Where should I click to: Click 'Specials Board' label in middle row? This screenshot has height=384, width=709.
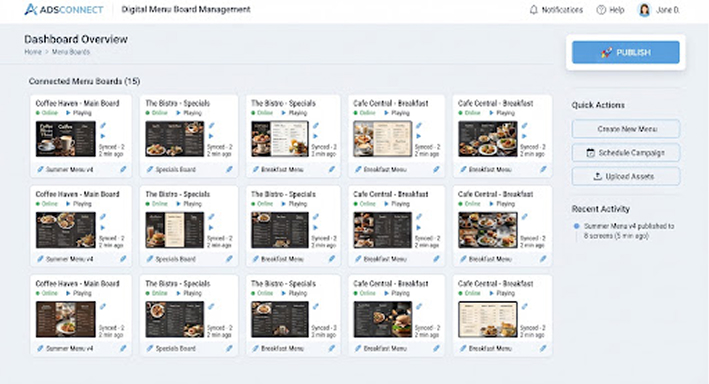175,259
